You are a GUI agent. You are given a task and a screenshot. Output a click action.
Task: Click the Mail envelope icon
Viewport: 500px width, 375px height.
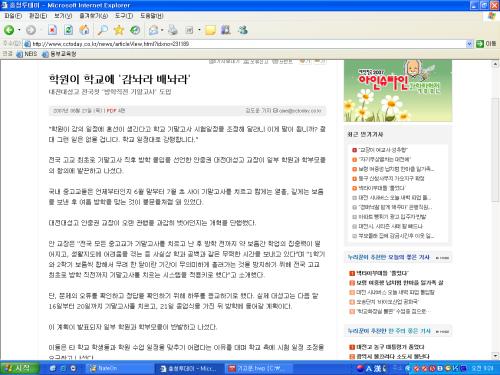(153, 30)
